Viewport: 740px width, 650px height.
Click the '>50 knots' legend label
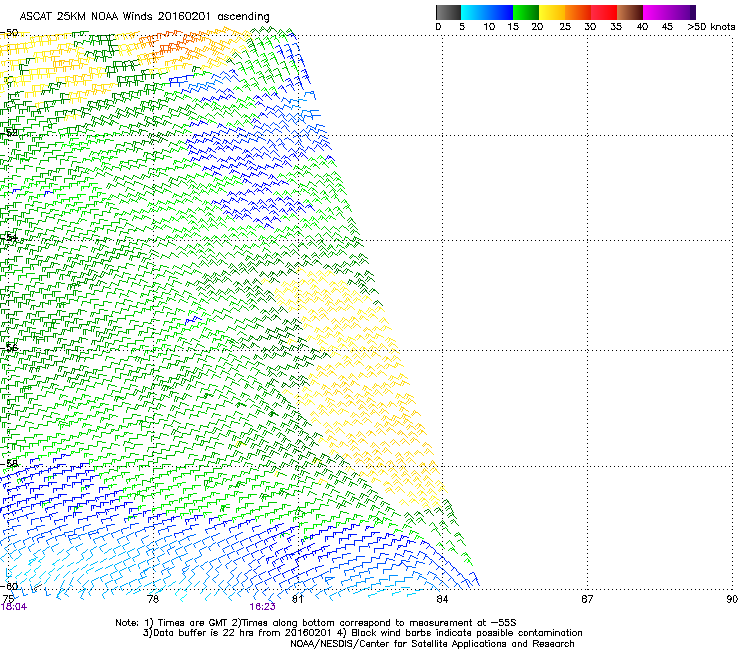(711, 27)
